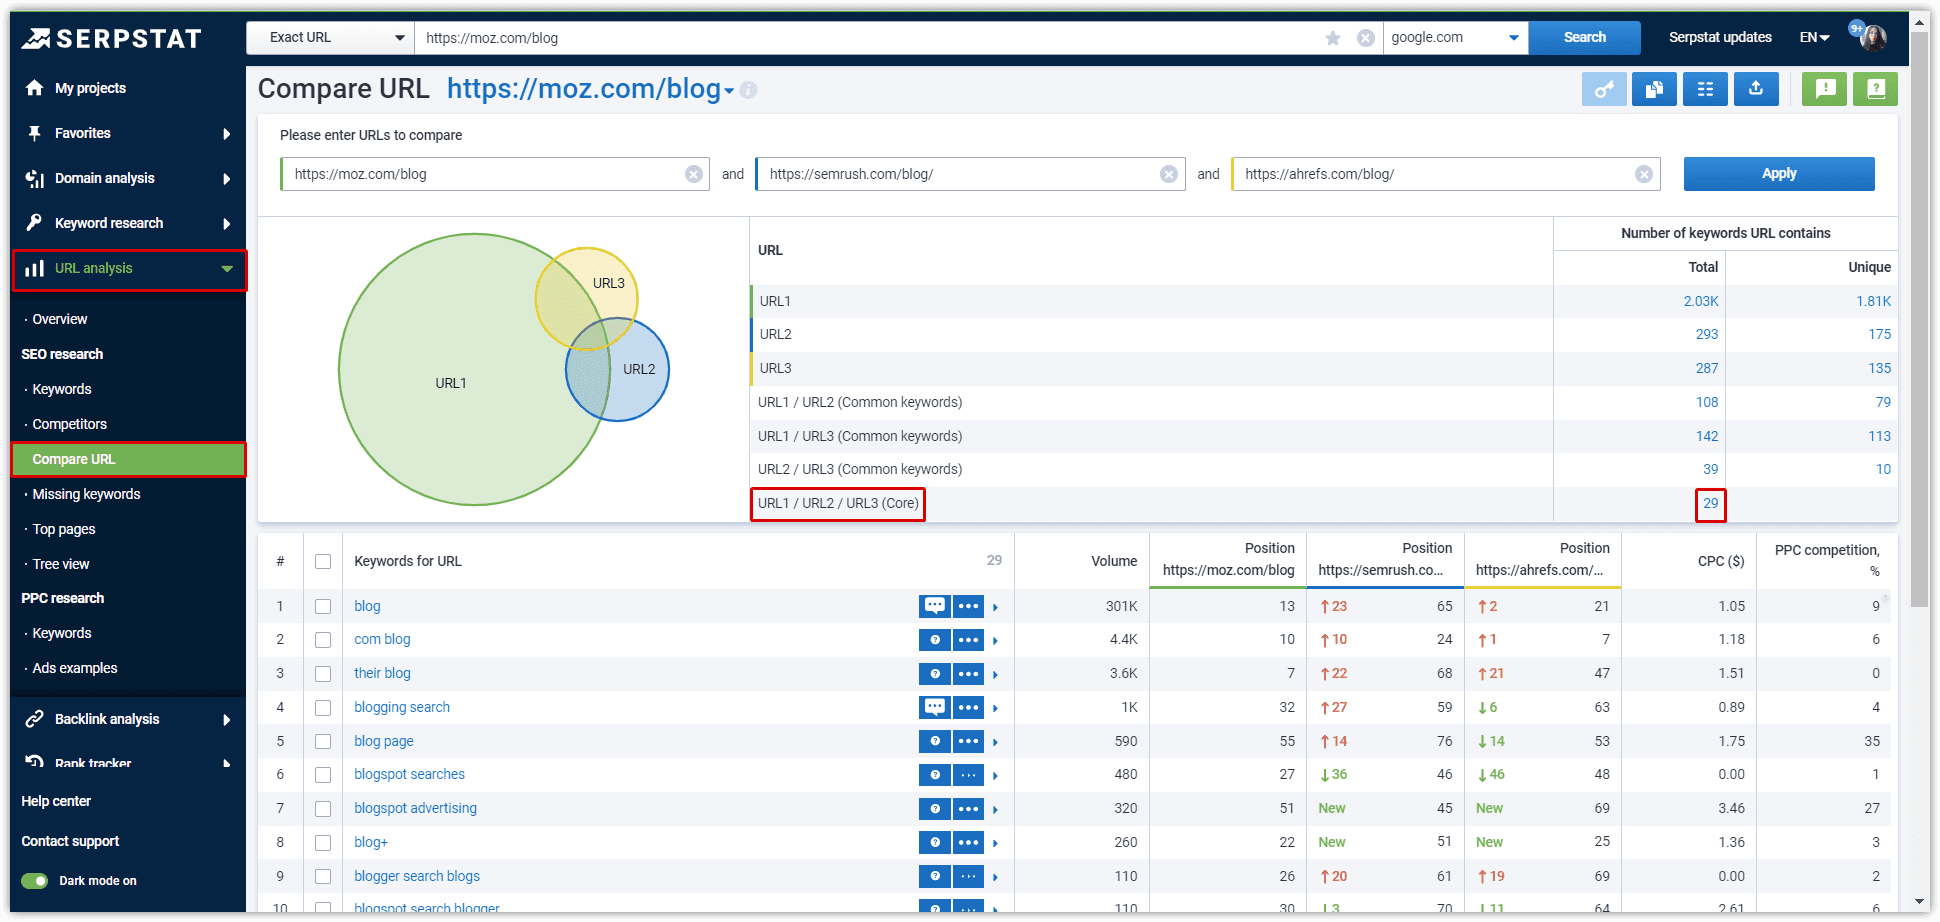Click the columns list toolbar button
This screenshot has height=922, width=1940.
[1705, 89]
